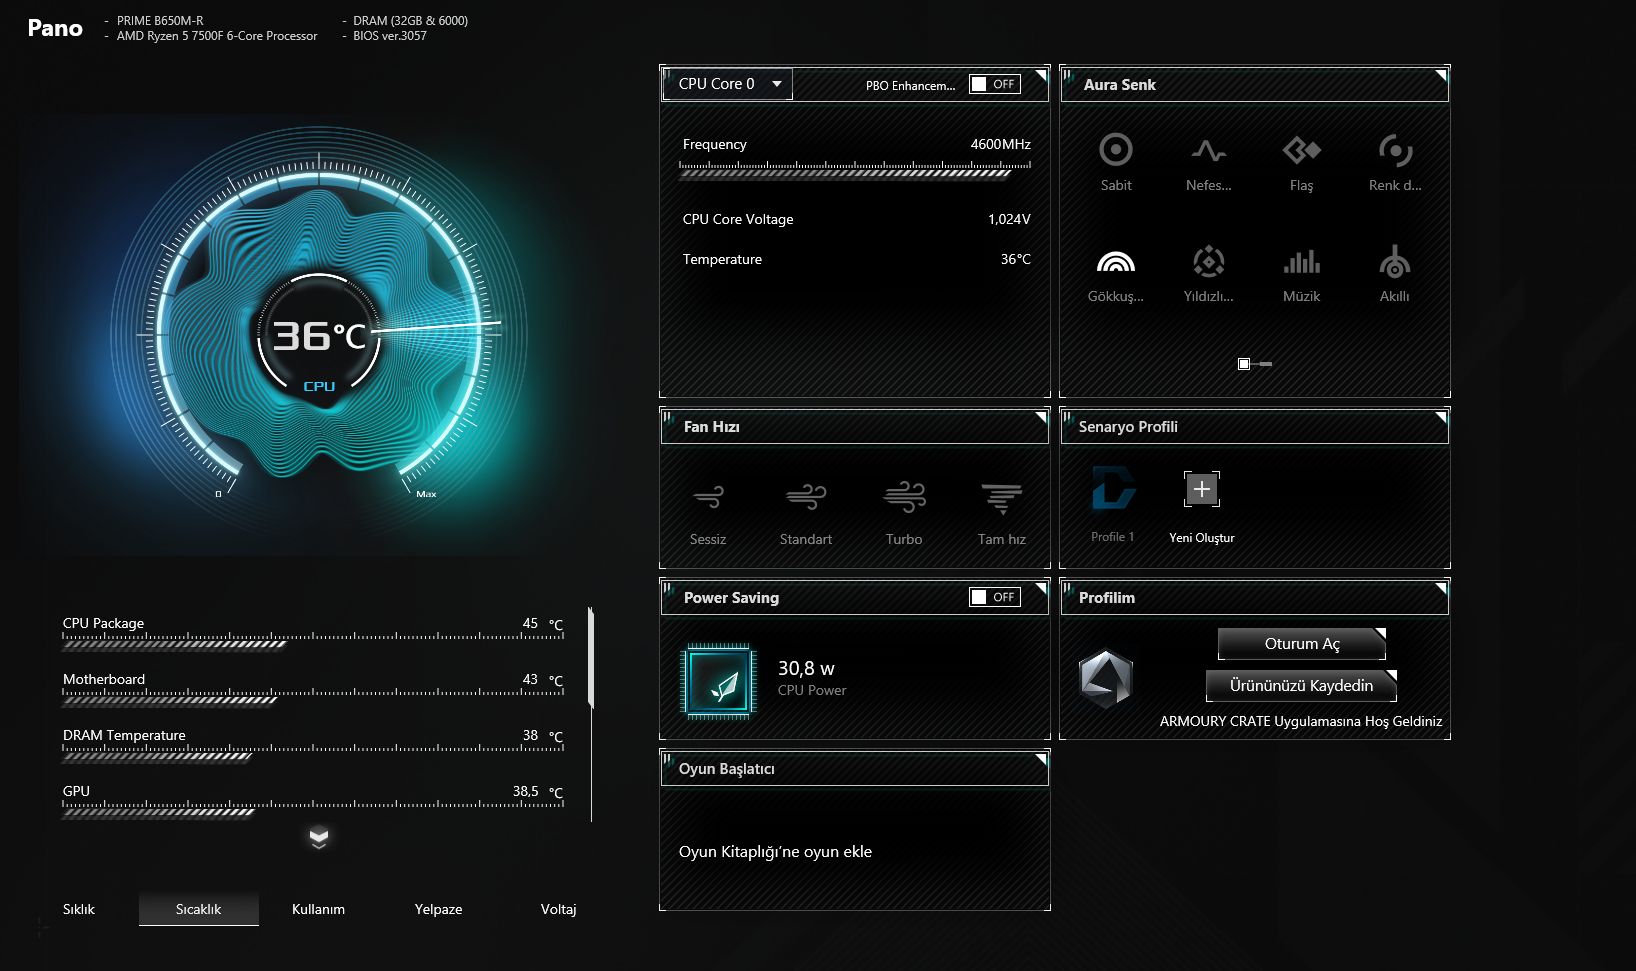Select the Sabit static lighting effect icon
Image resolution: width=1636 pixels, height=971 pixels.
[1116, 150]
